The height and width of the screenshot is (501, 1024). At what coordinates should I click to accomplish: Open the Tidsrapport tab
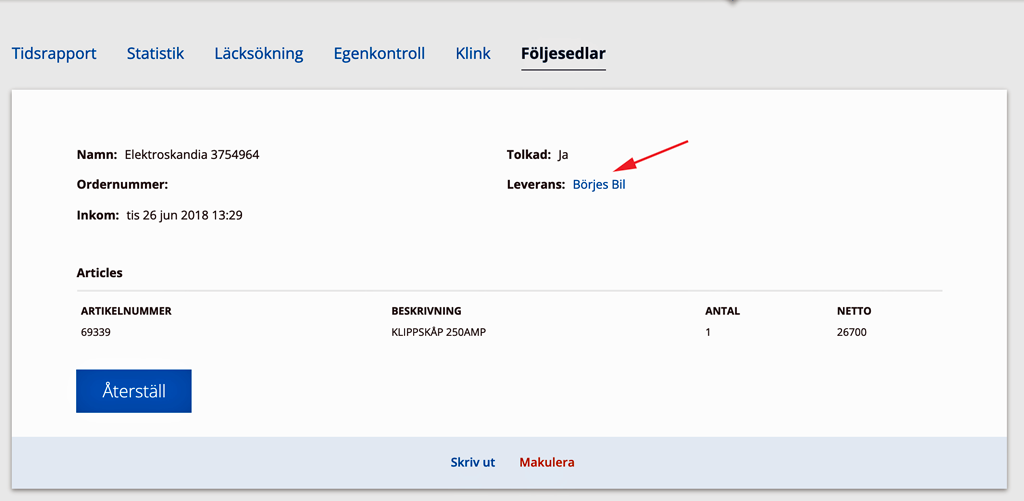point(54,54)
